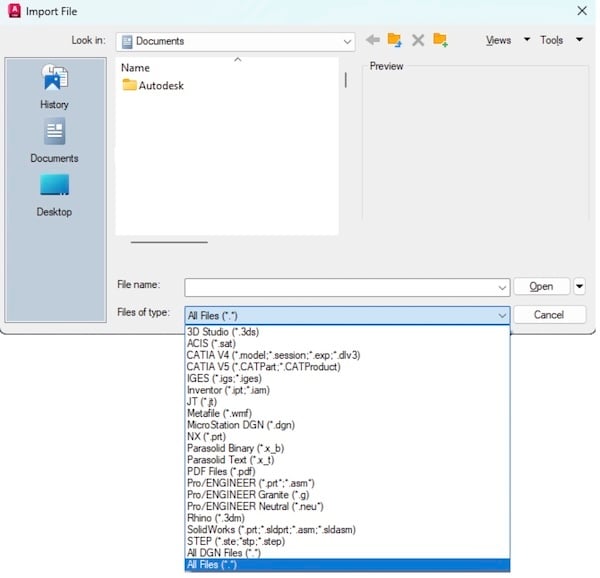This screenshot has height=578, width=600.
Task: Select Metafile (*.wmf) file type
Action: coord(347,413)
